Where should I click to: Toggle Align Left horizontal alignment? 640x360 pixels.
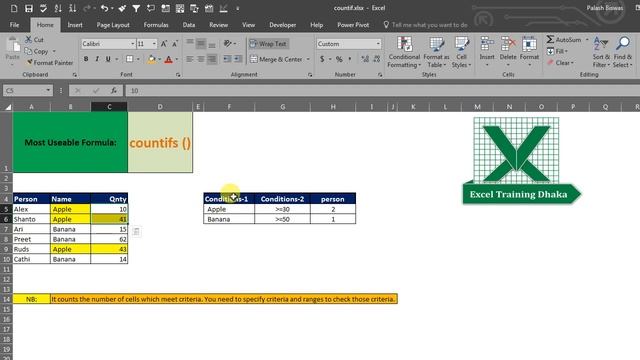pyautogui.click(x=190, y=59)
